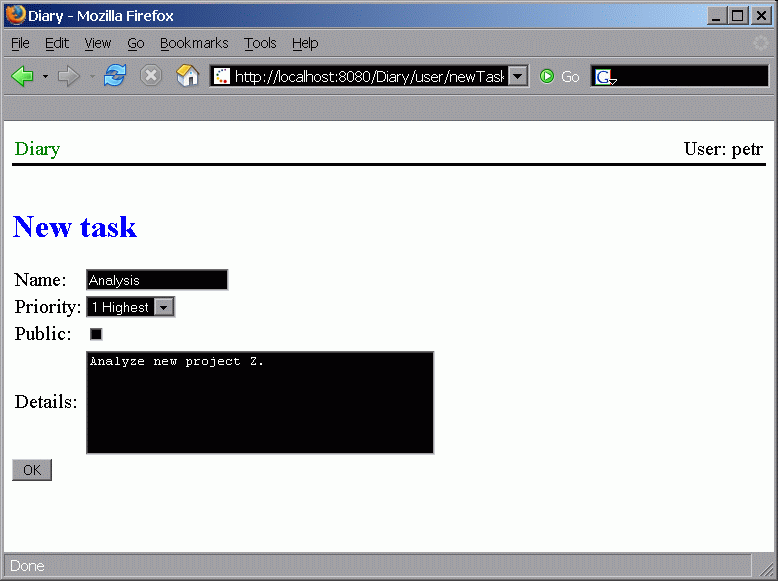Click the Stop loading icon

point(151,77)
